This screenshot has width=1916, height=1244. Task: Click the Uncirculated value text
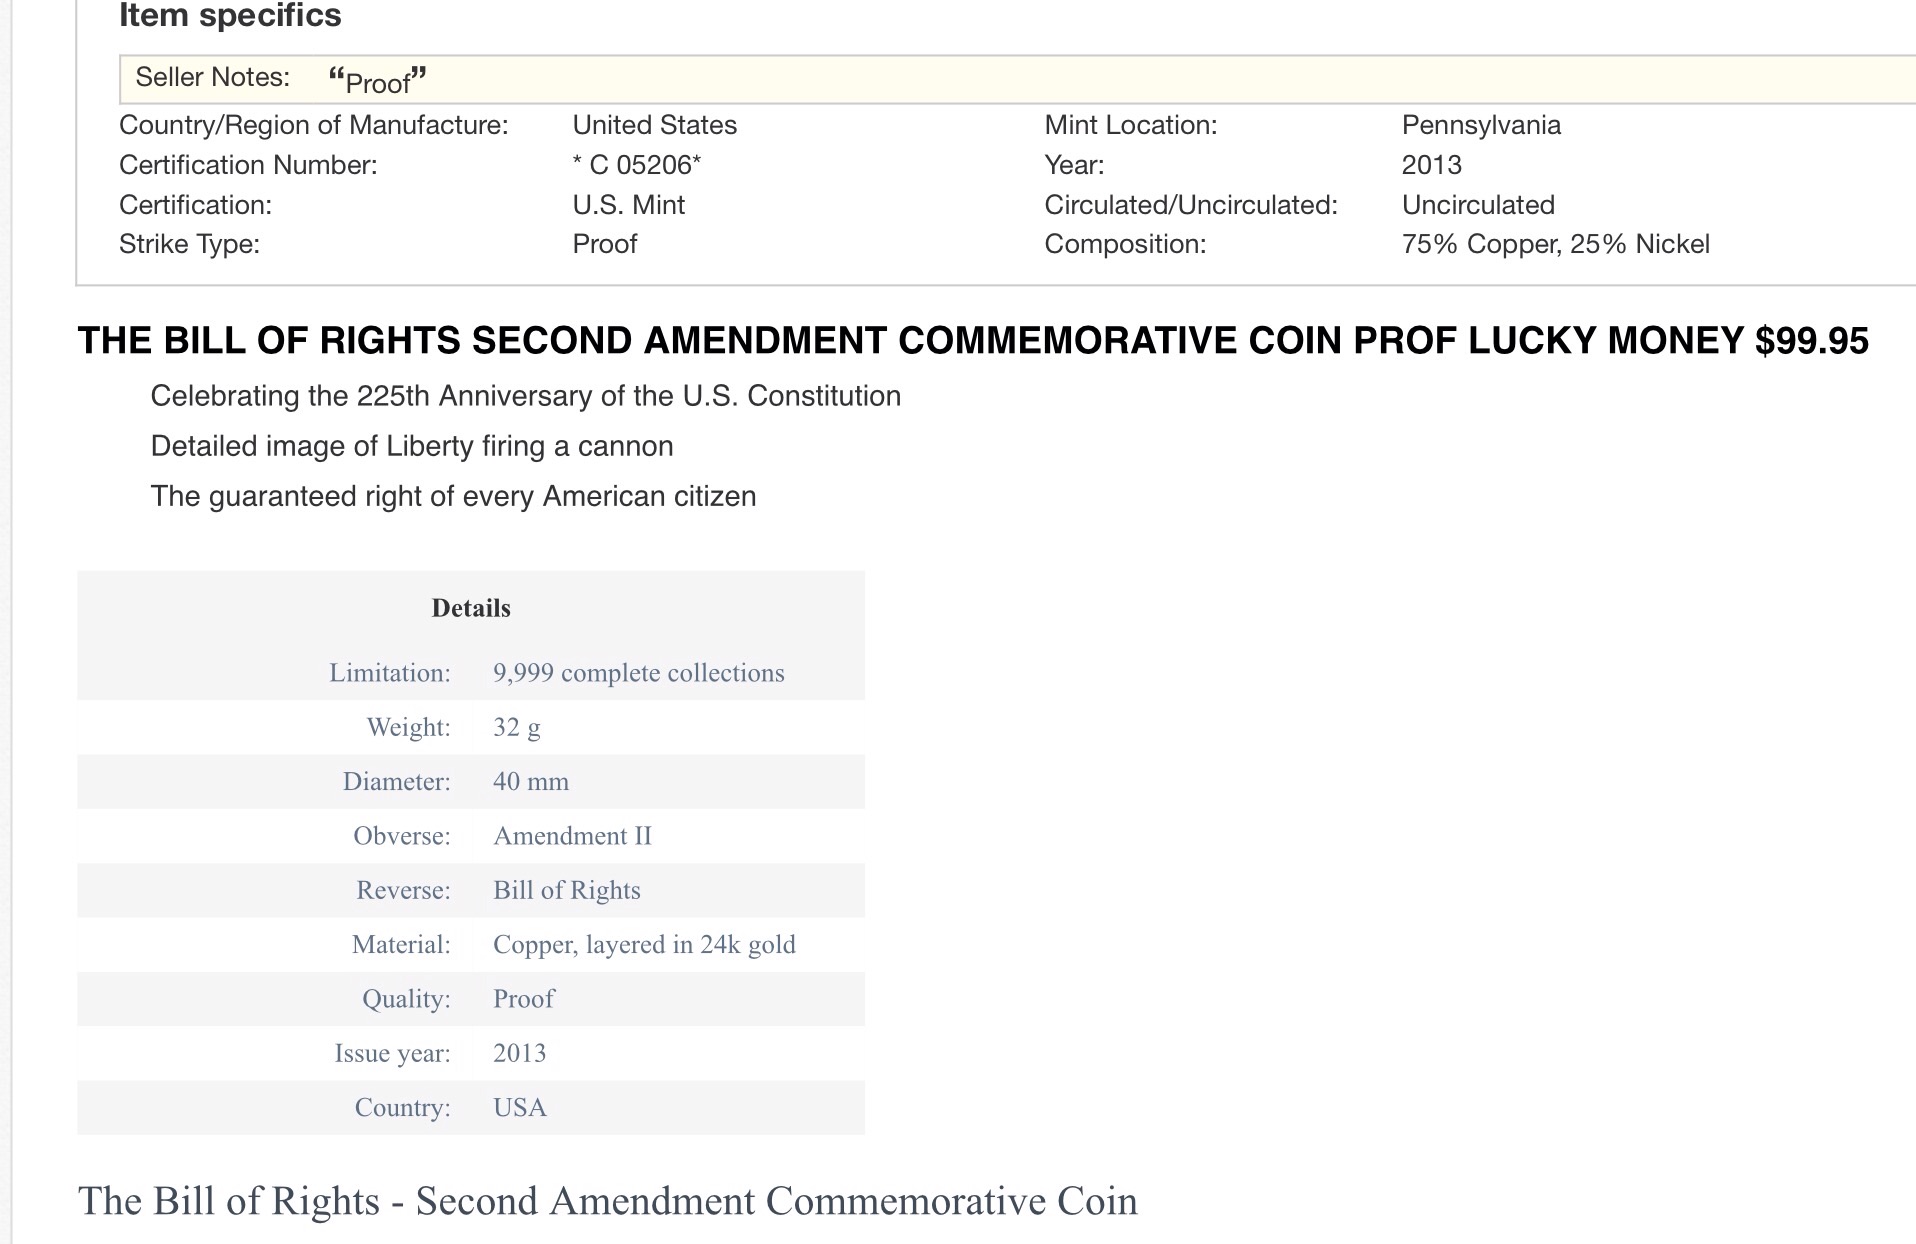pos(1477,205)
